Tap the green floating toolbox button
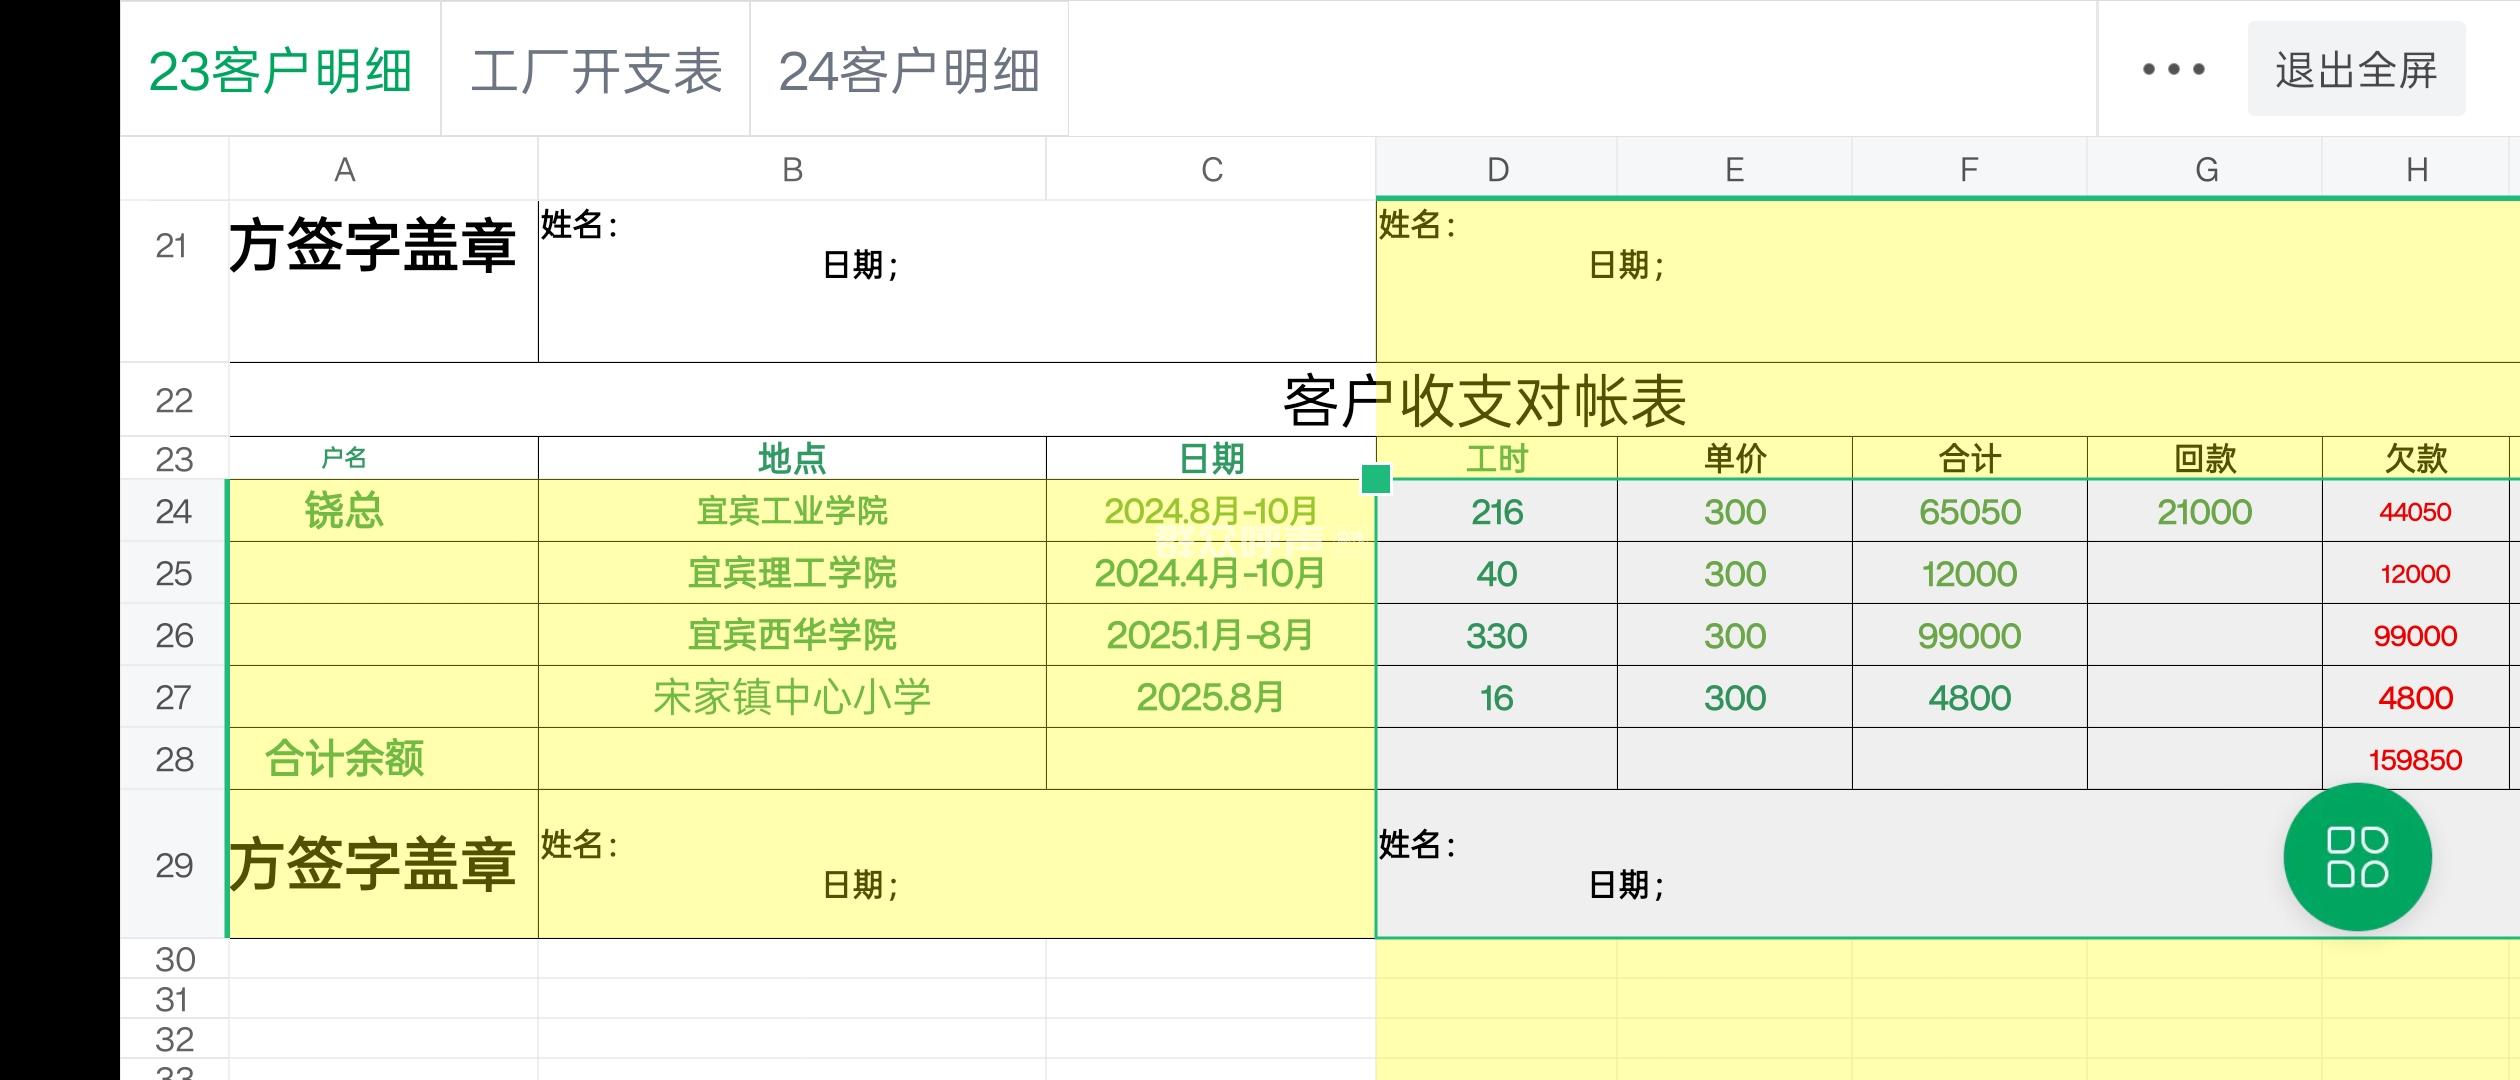This screenshot has height=1080, width=2520. (2357, 858)
